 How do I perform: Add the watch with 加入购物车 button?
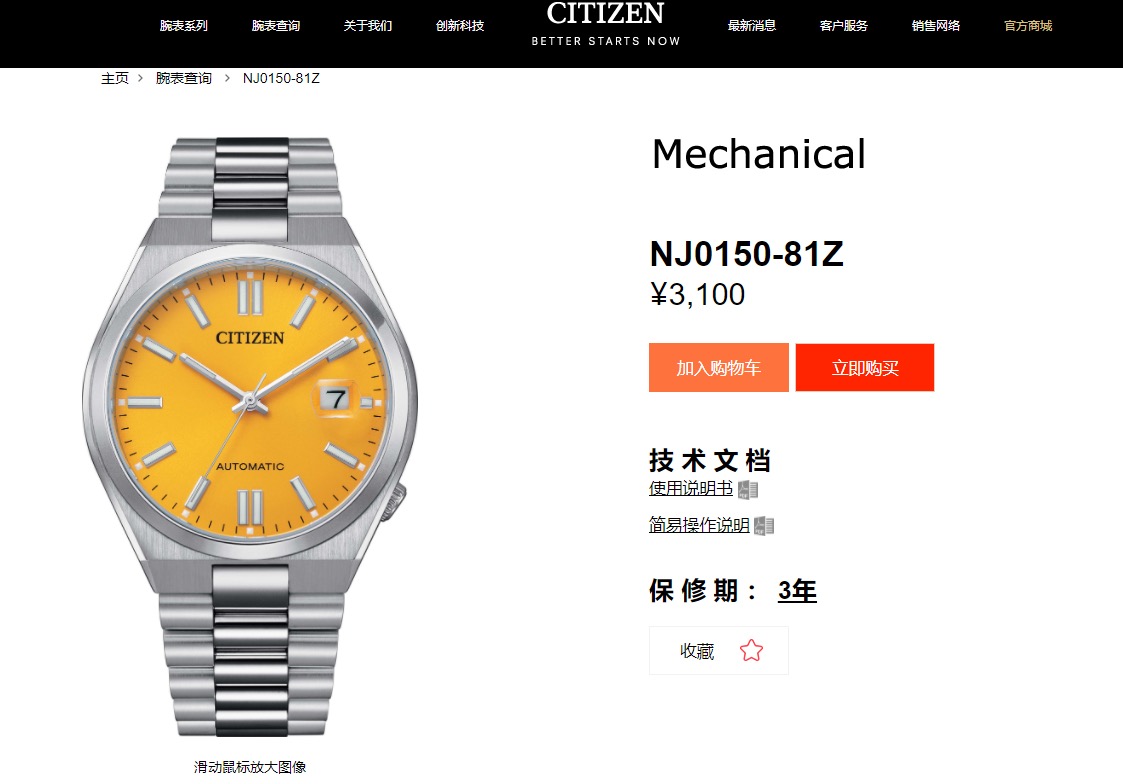click(x=718, y=367)
